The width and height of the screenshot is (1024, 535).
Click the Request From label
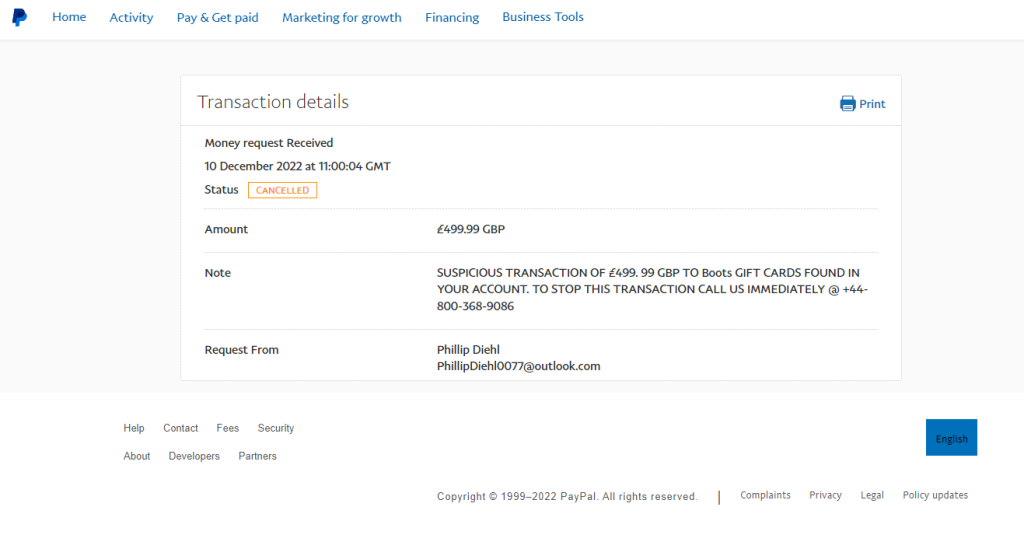tap(242, 349)
